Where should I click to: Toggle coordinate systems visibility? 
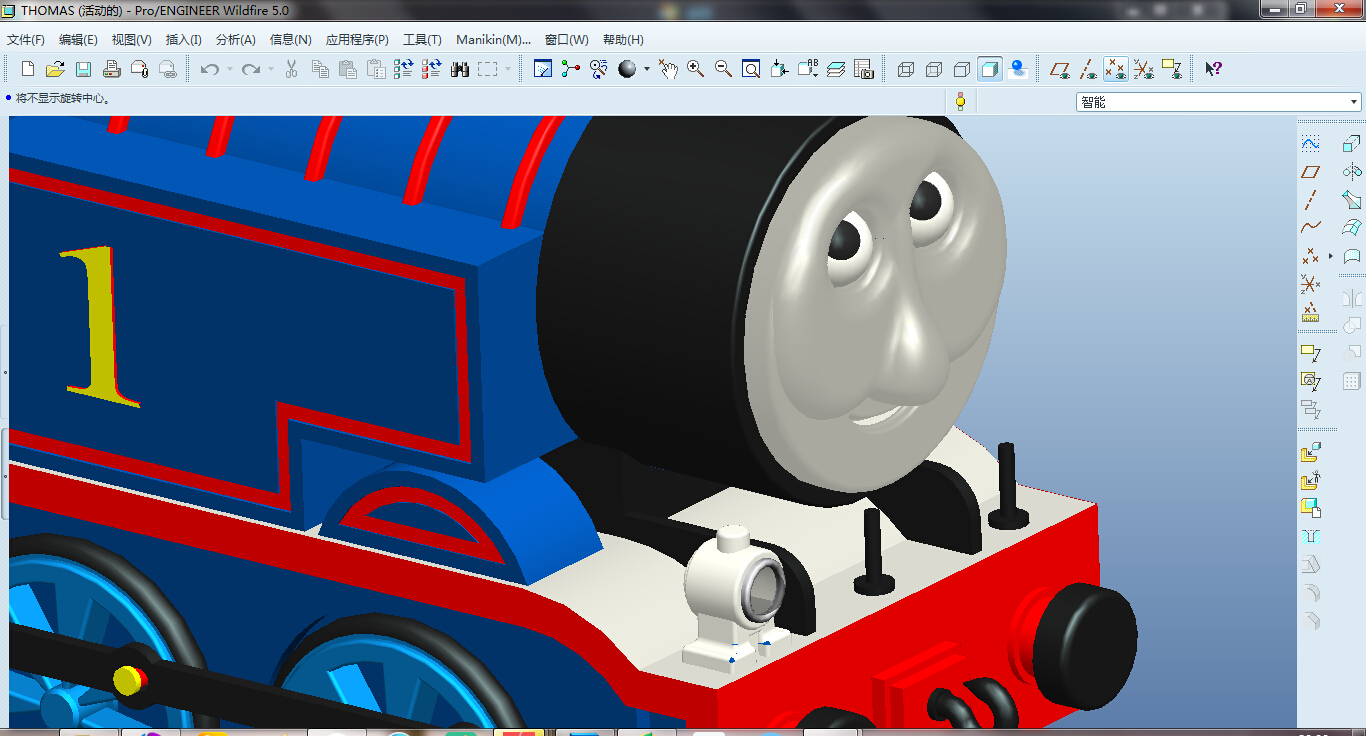pos(1144,69)
